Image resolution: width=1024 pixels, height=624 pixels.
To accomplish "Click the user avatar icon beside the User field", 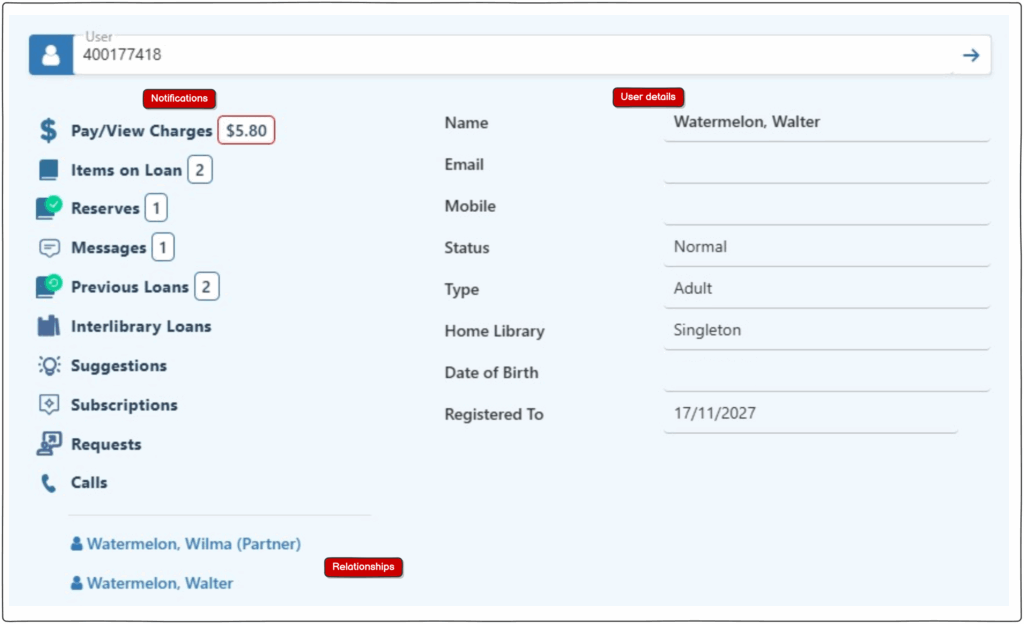I will (x=50, y=55).
